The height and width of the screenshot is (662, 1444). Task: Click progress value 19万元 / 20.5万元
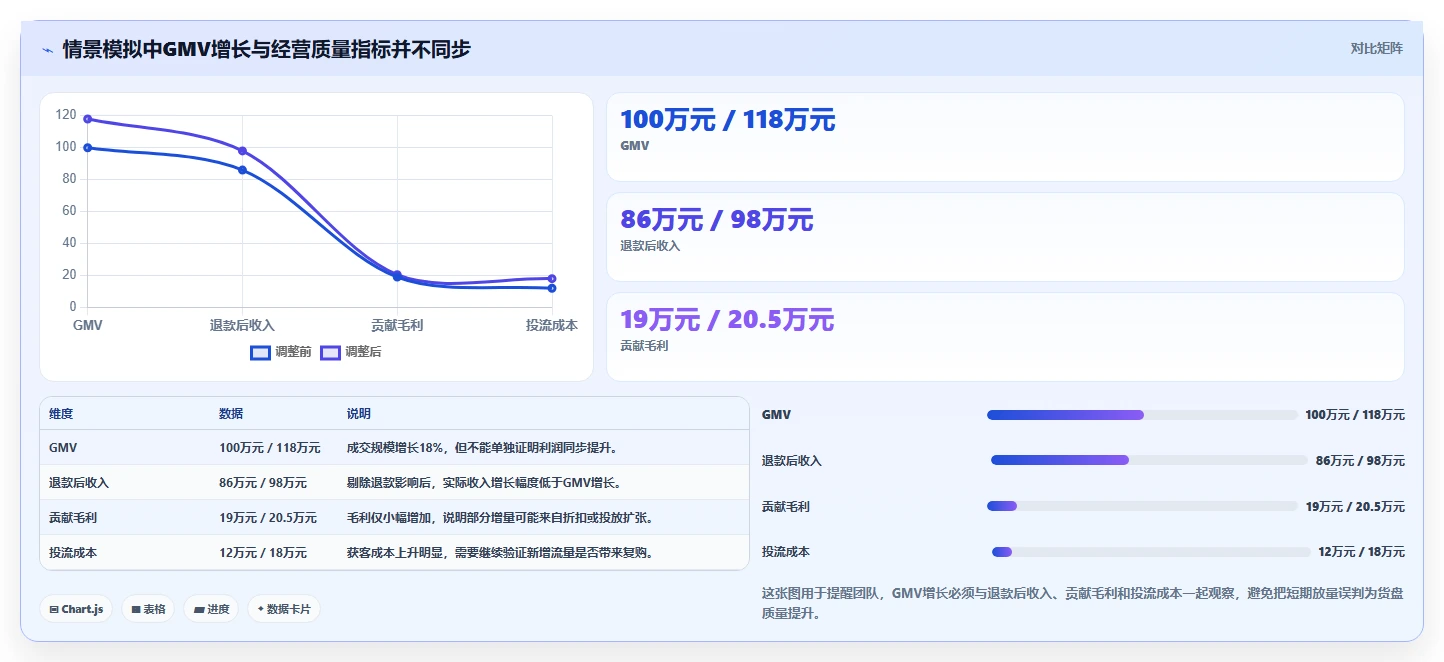(x=1355, y=506)
